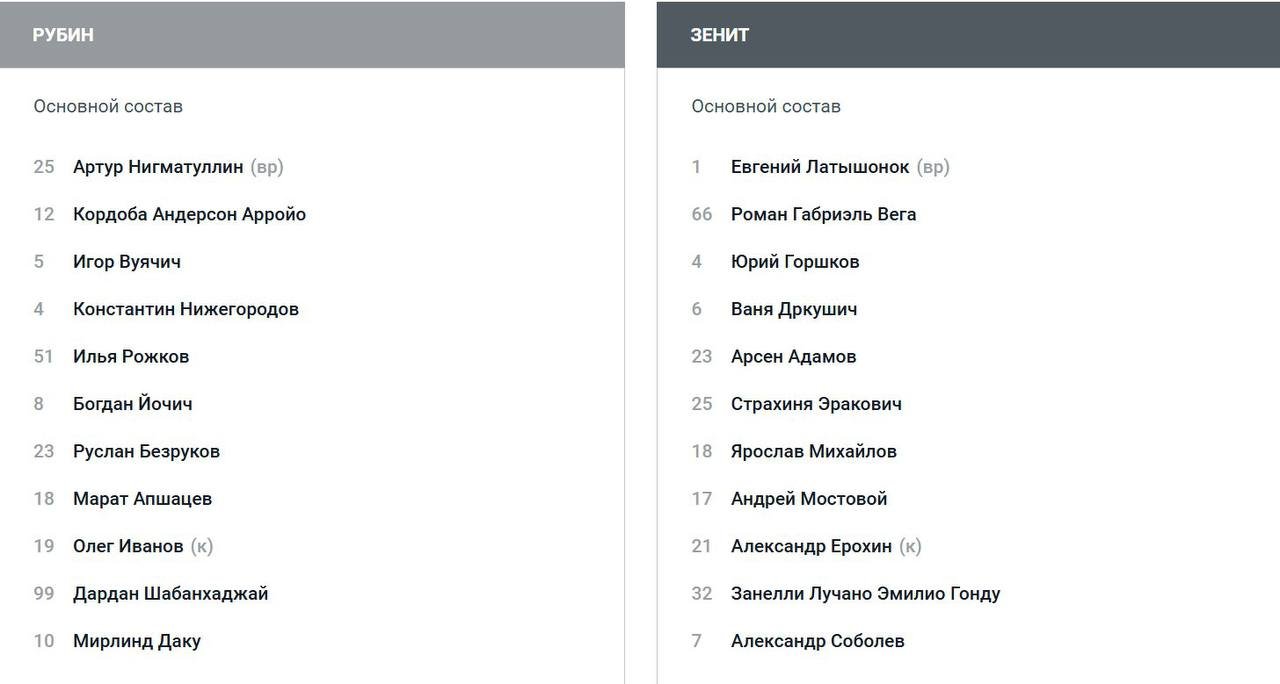The image size is (1280, 684).
Task: Open Игор Вуячич player profile
Action: tap(127, 262)
